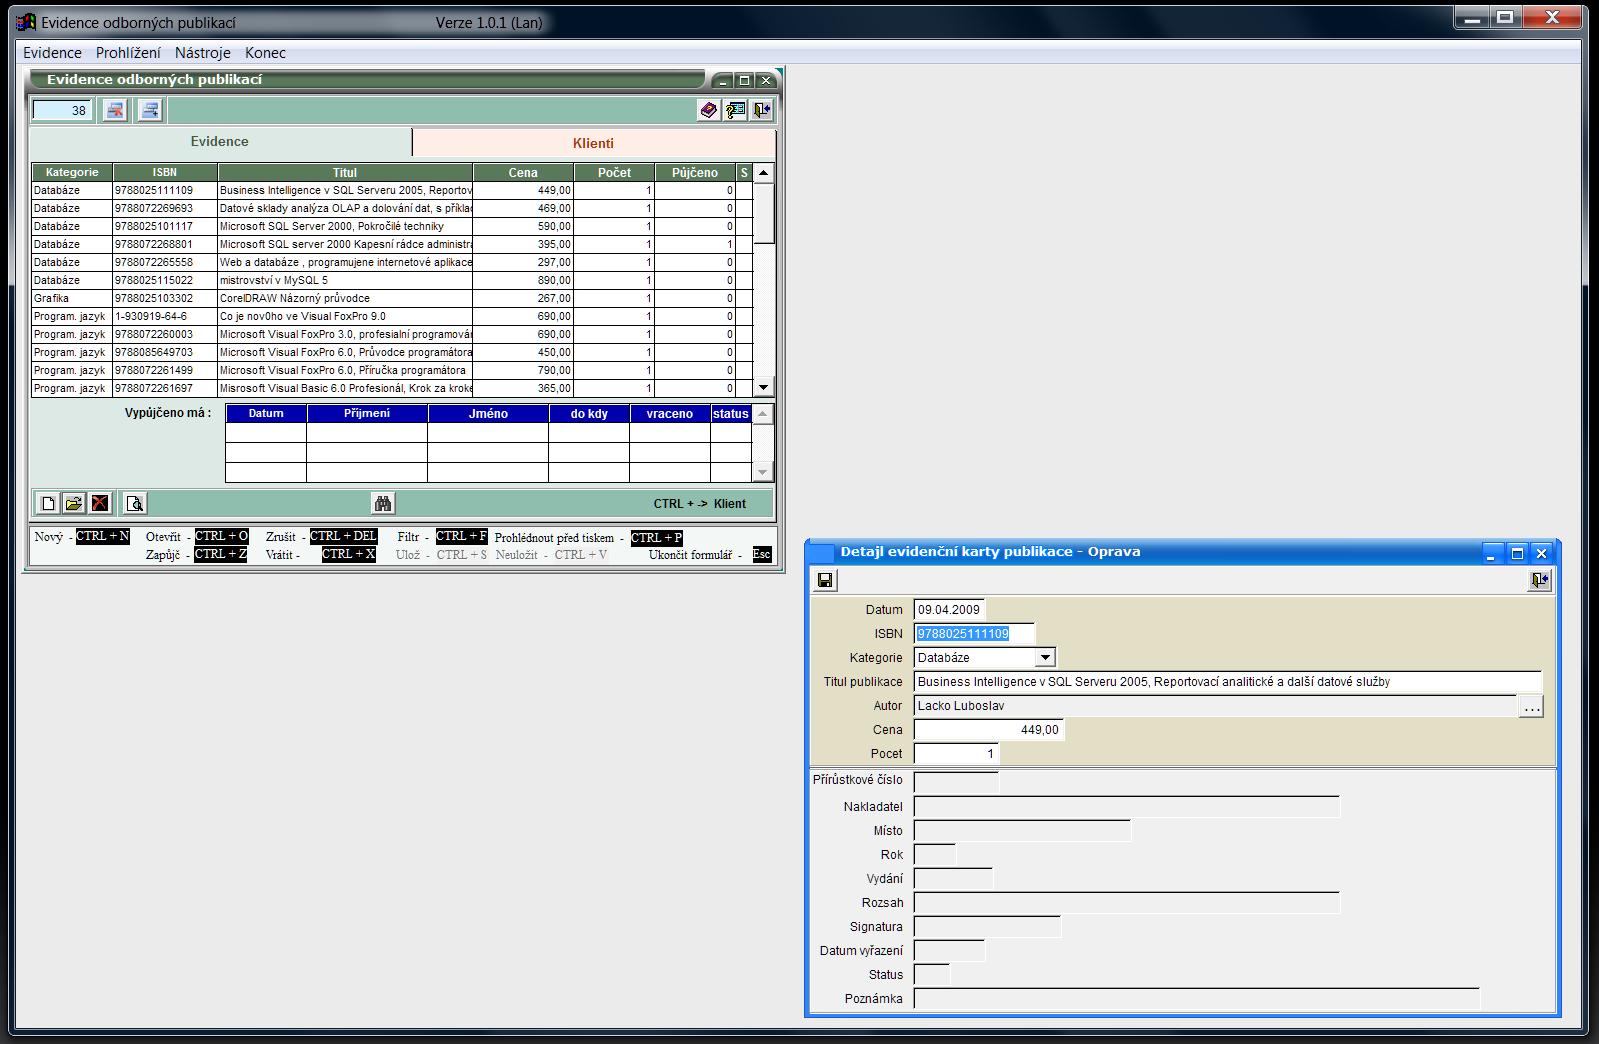Click the publications table scroll-down arrow

click(x=763, y=387)
